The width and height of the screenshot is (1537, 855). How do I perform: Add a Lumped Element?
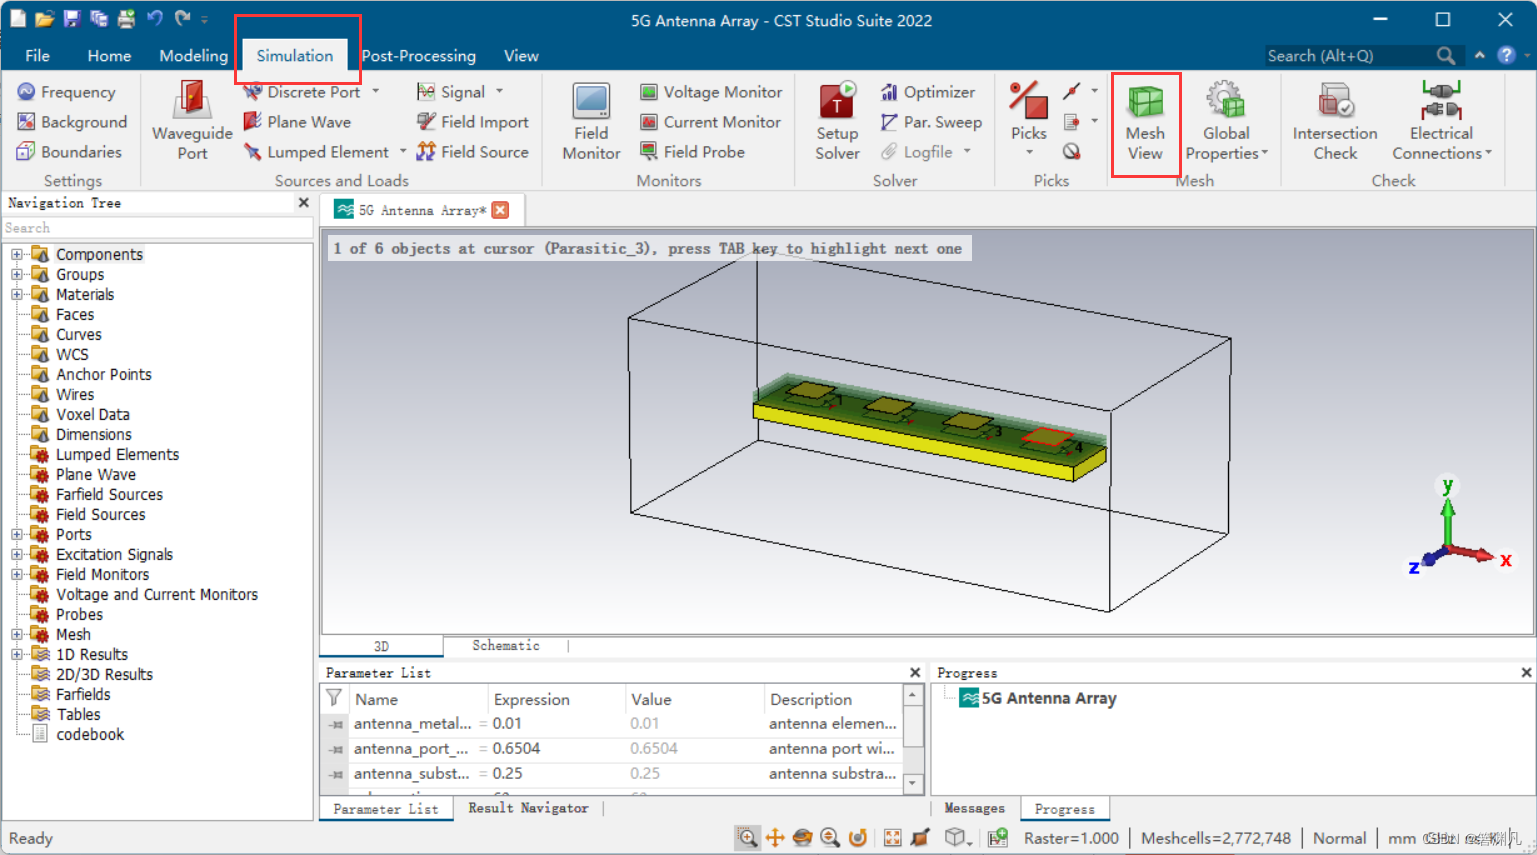point(316,152)
